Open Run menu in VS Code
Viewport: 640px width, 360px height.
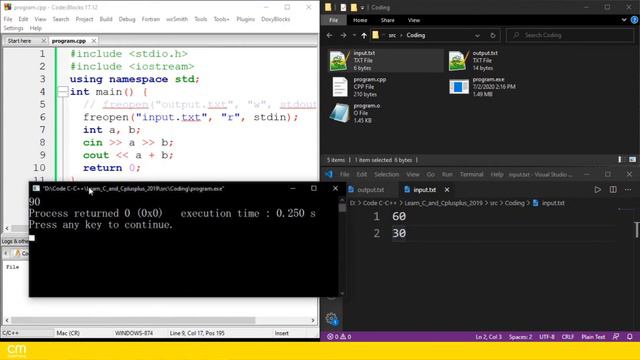click(x=447, y=174)
